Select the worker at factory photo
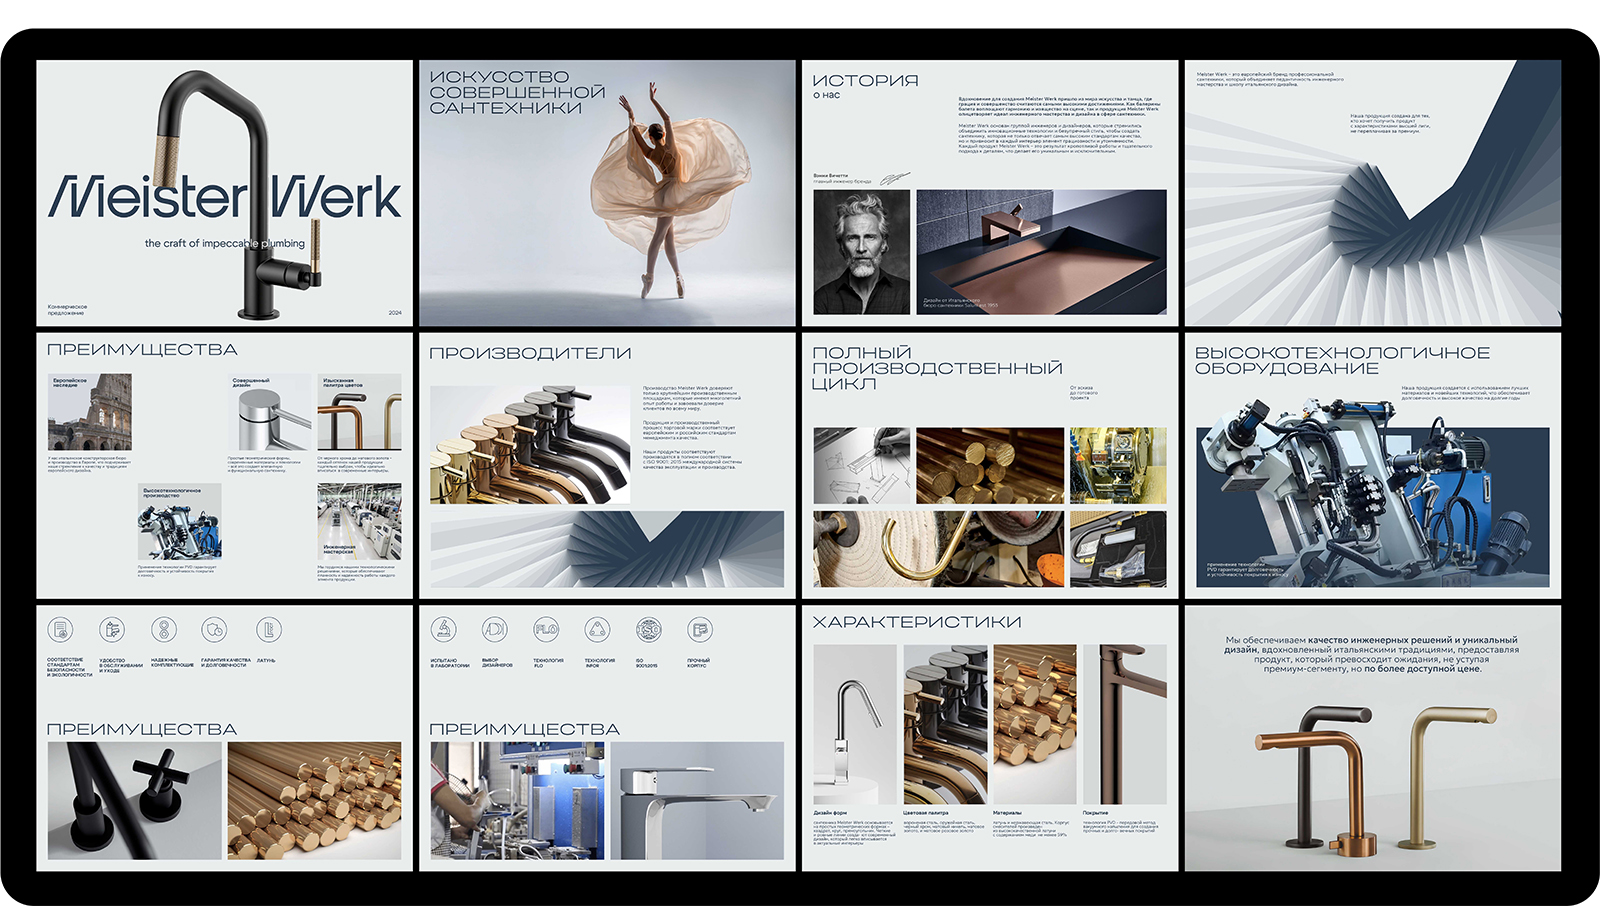This screenshot has width=1600, height=906. (517, 800)
